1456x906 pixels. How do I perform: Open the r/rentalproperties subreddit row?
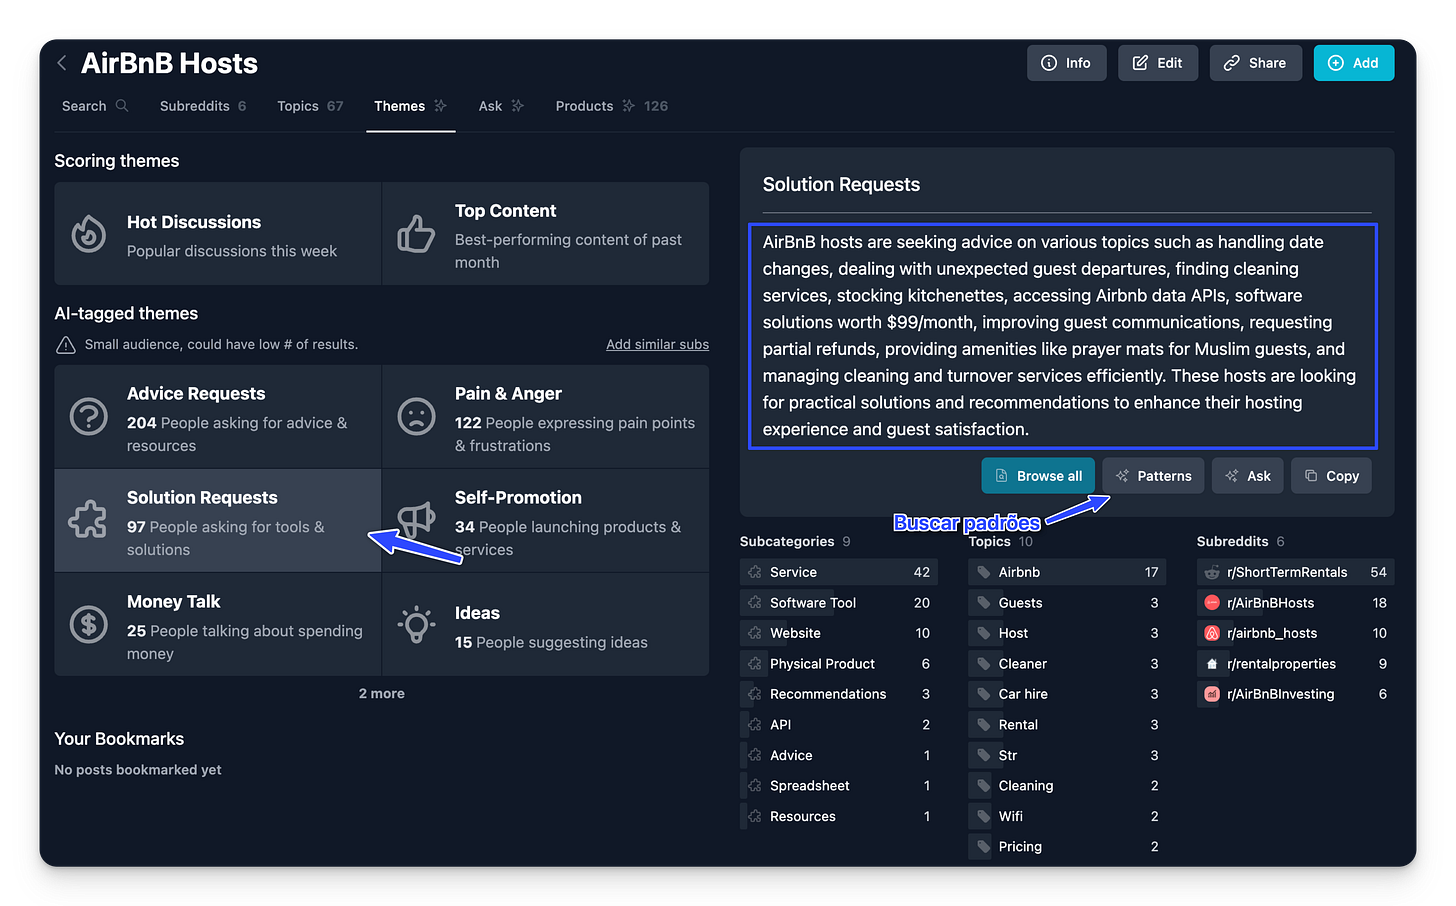tap(1295, 664)
